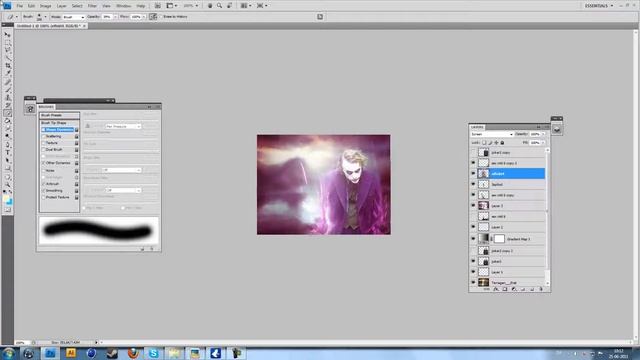Add layer mask icon in Layers panel
This screenshot has width=640, height=360.
coord(505,289)
